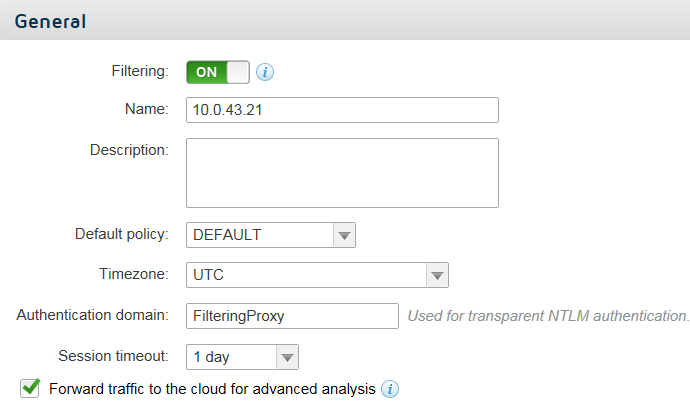Image resolution: width=690 pixels, height=405 pixels.
Task: Click the Default policy label
Action: (122, 234)
